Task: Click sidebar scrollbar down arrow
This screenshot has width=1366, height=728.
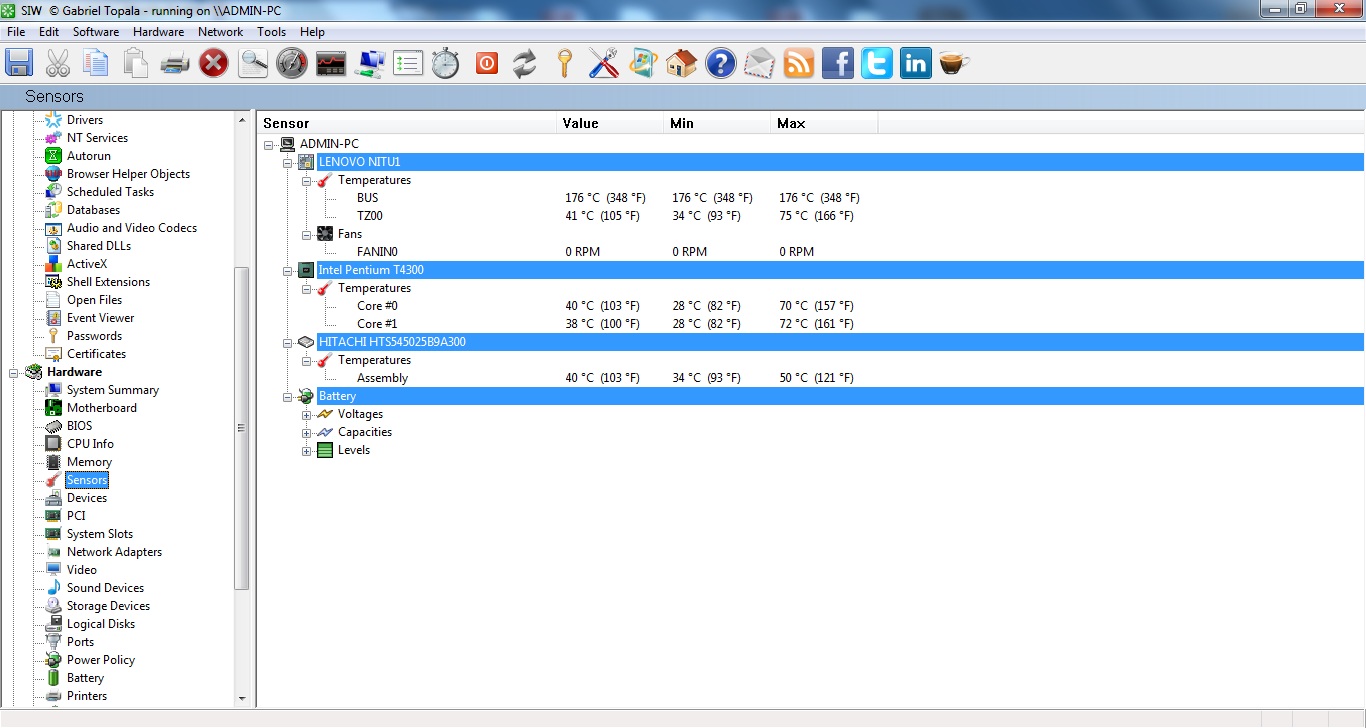Action: pos(241,698)
